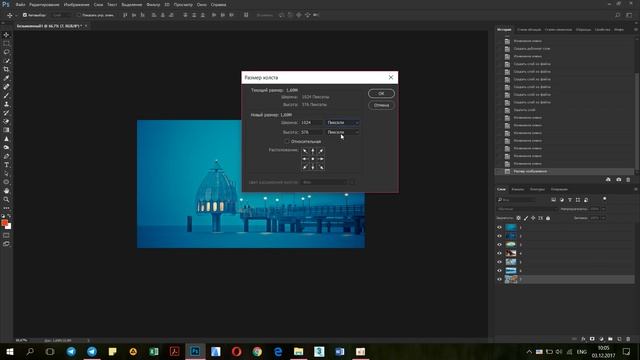Viewport: 640px width, 360px height.
Task: Hide layer 3 with its eye icon
Action: pos(499,244)
